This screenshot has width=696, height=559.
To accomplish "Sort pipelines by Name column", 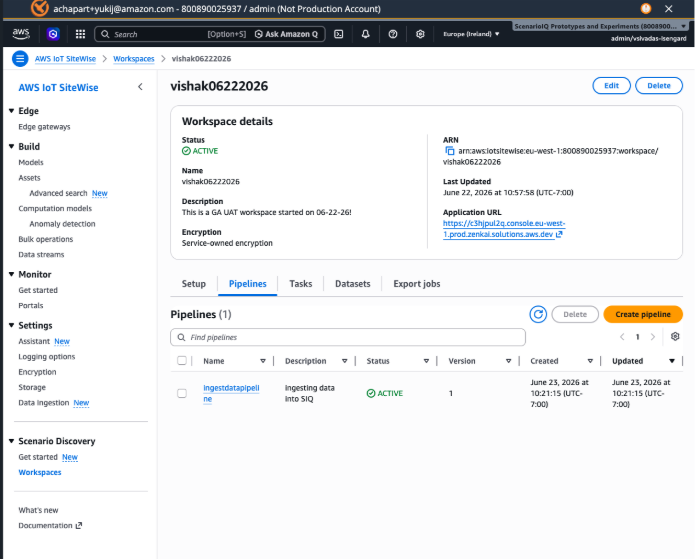I will pos(263,361).
